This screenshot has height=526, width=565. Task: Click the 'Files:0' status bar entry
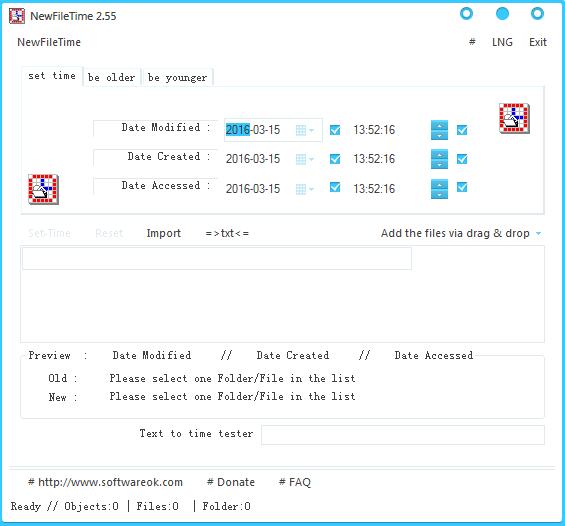tap(157, 506)
